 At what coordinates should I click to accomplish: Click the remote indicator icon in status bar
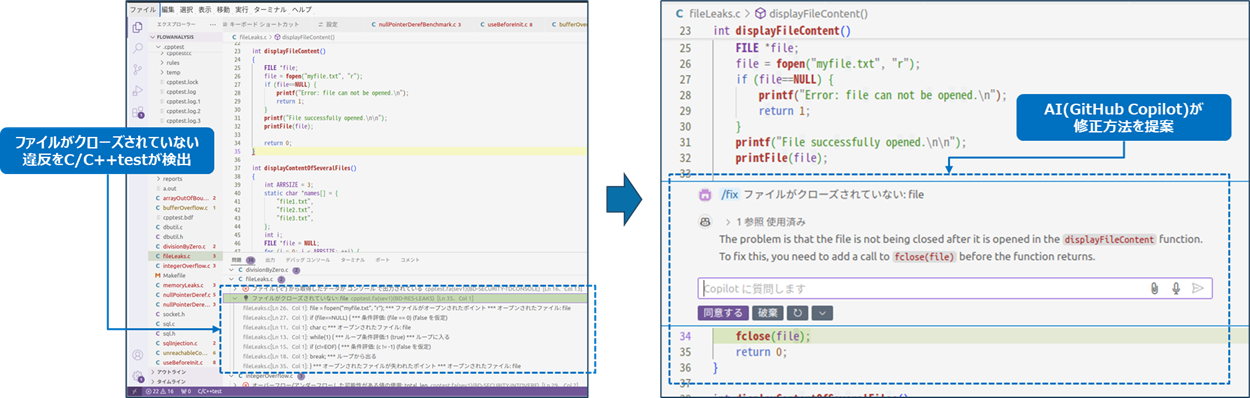pyautogui.click(x=134, y=391)
